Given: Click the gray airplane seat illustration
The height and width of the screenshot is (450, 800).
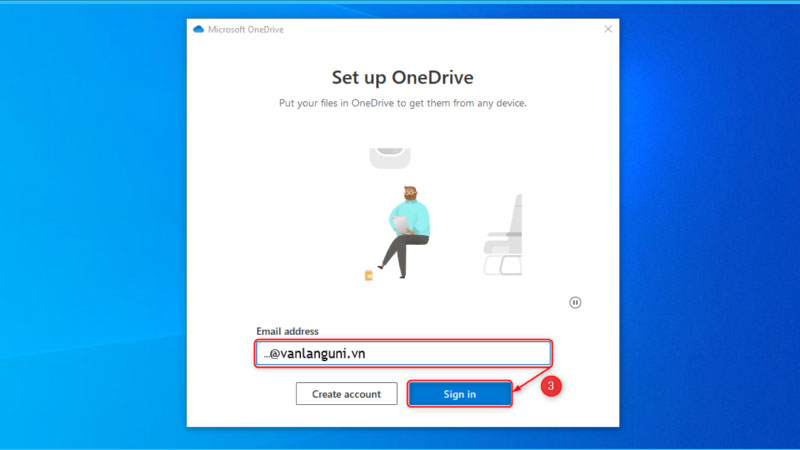Looking at the screenshot, I should coord(503,235).
